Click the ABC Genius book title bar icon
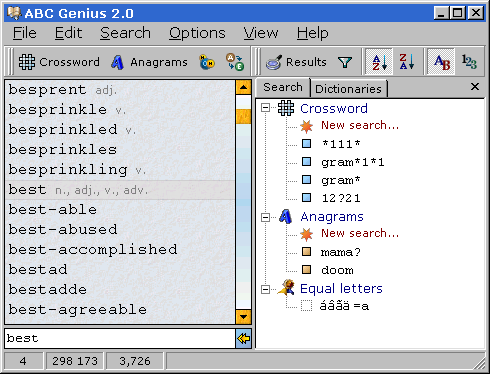 click(x=14, y=13)
